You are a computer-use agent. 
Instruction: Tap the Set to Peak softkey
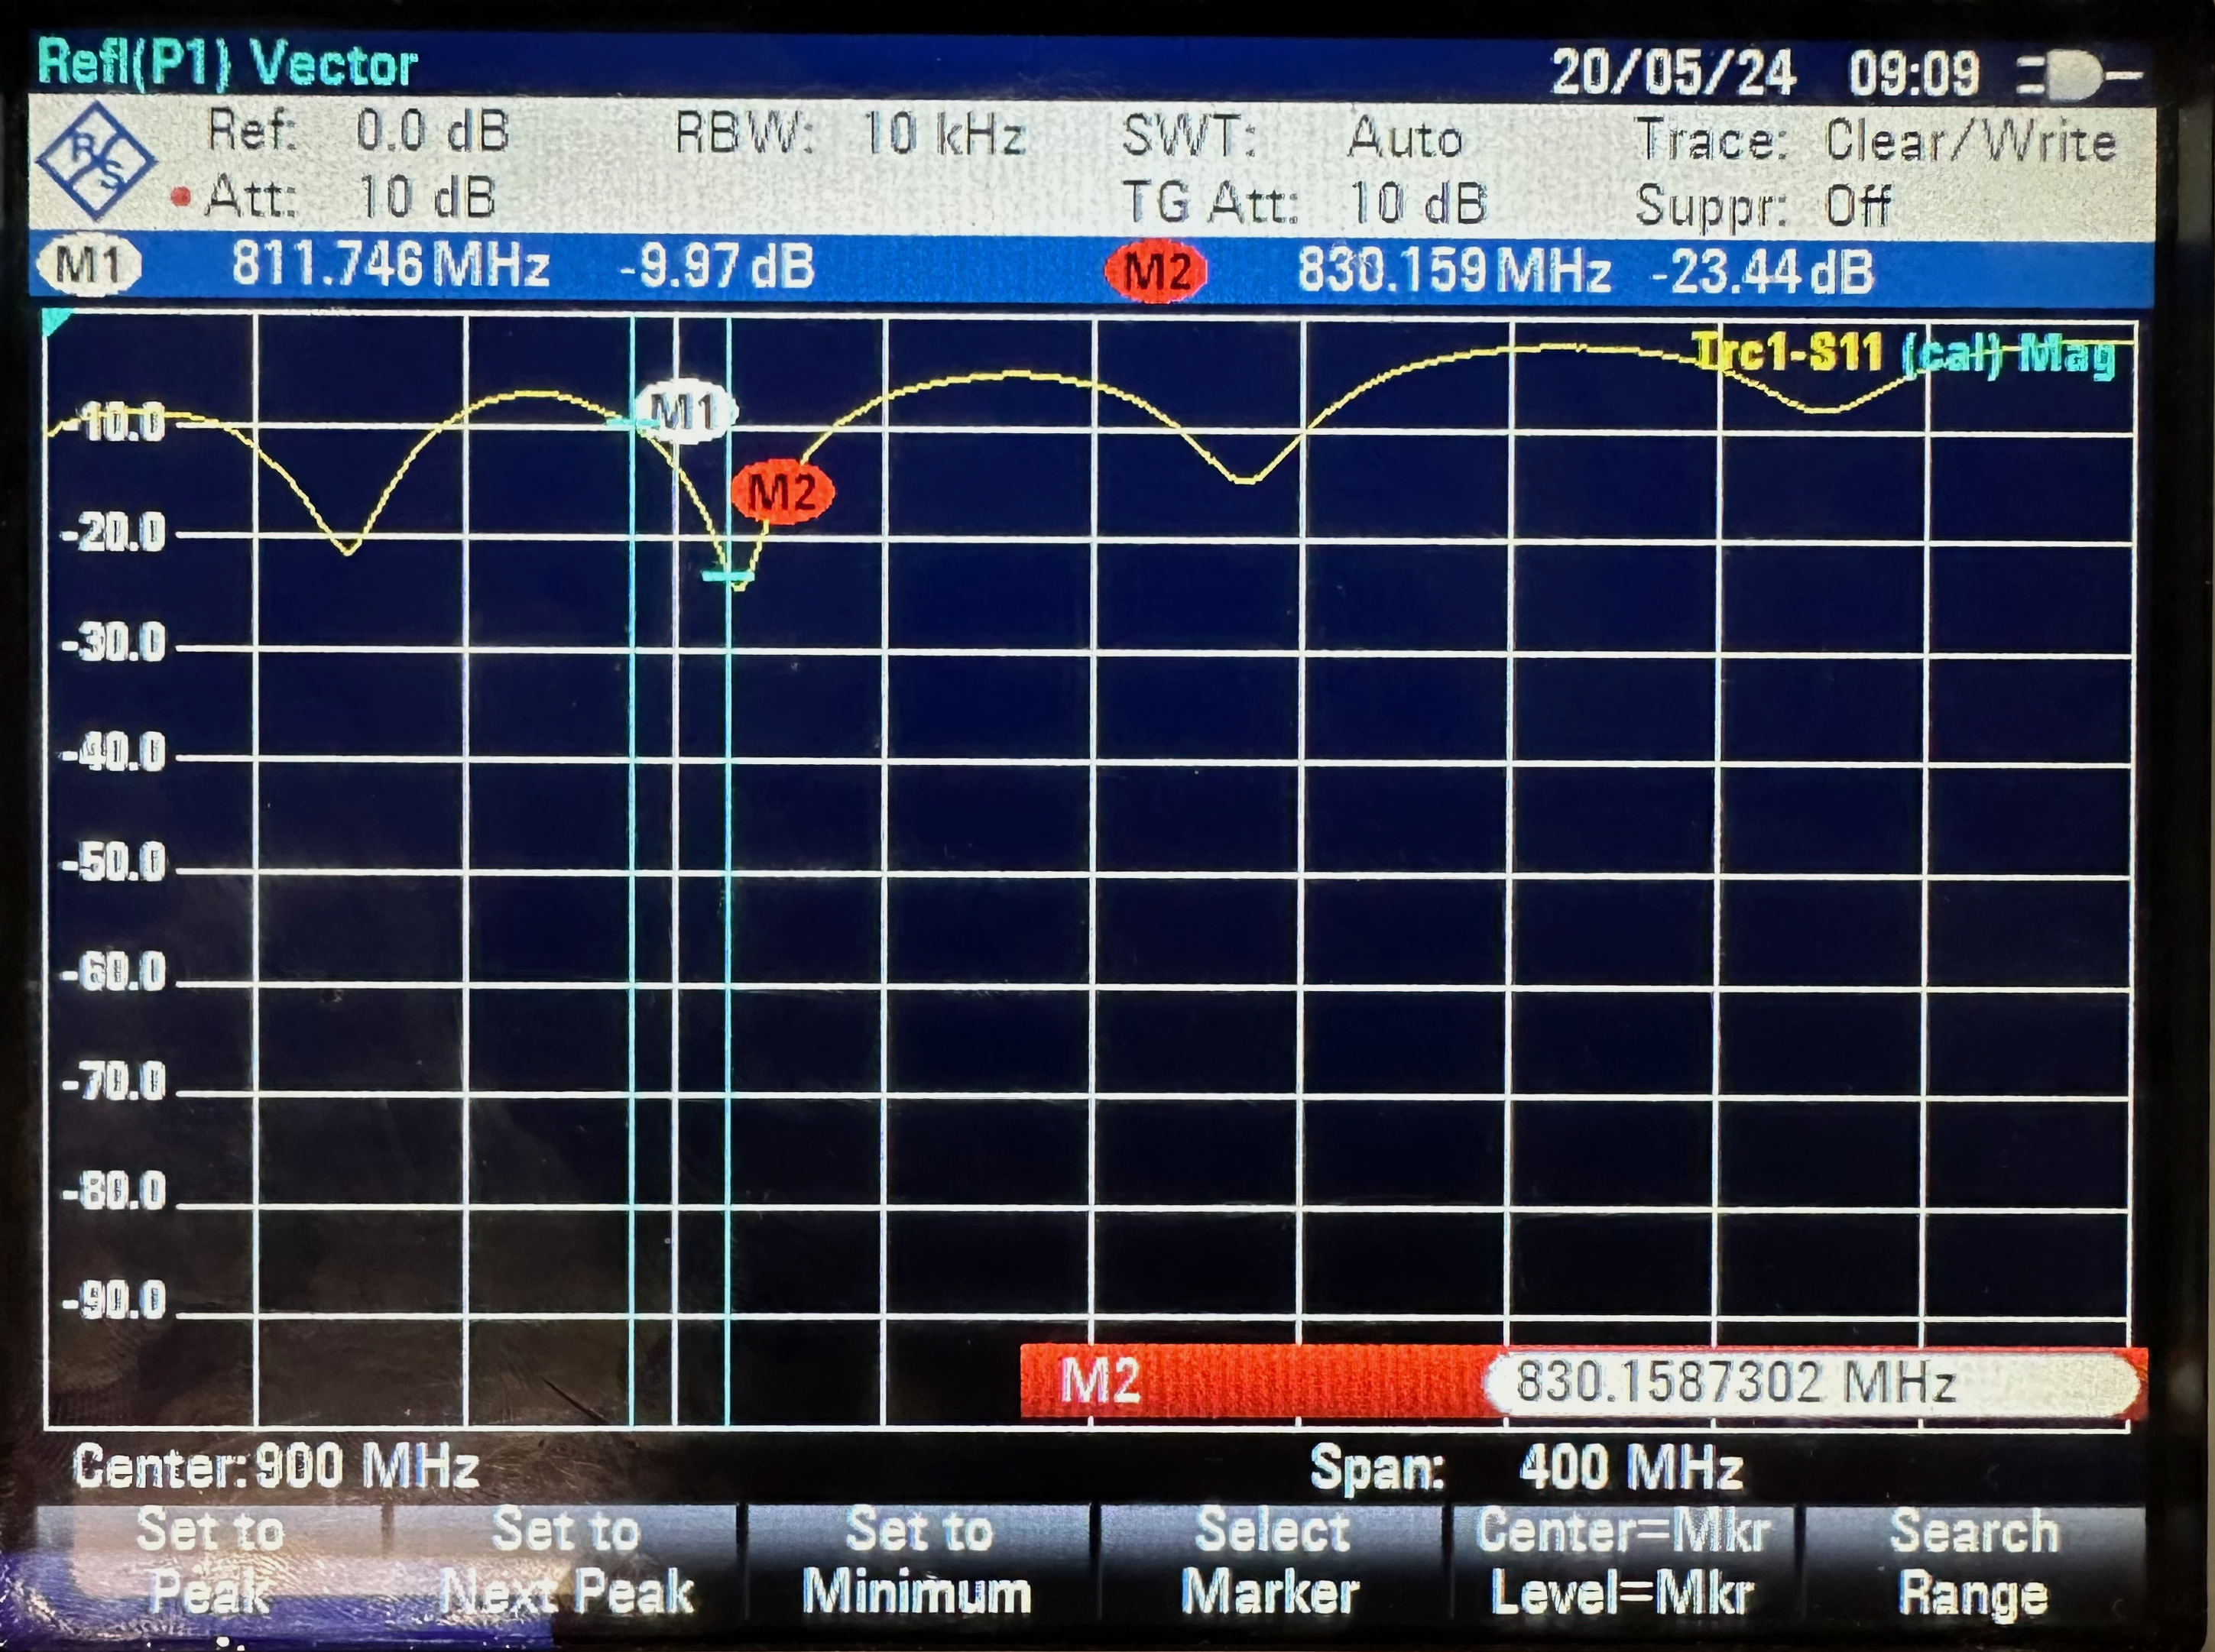click(210, 1563)
